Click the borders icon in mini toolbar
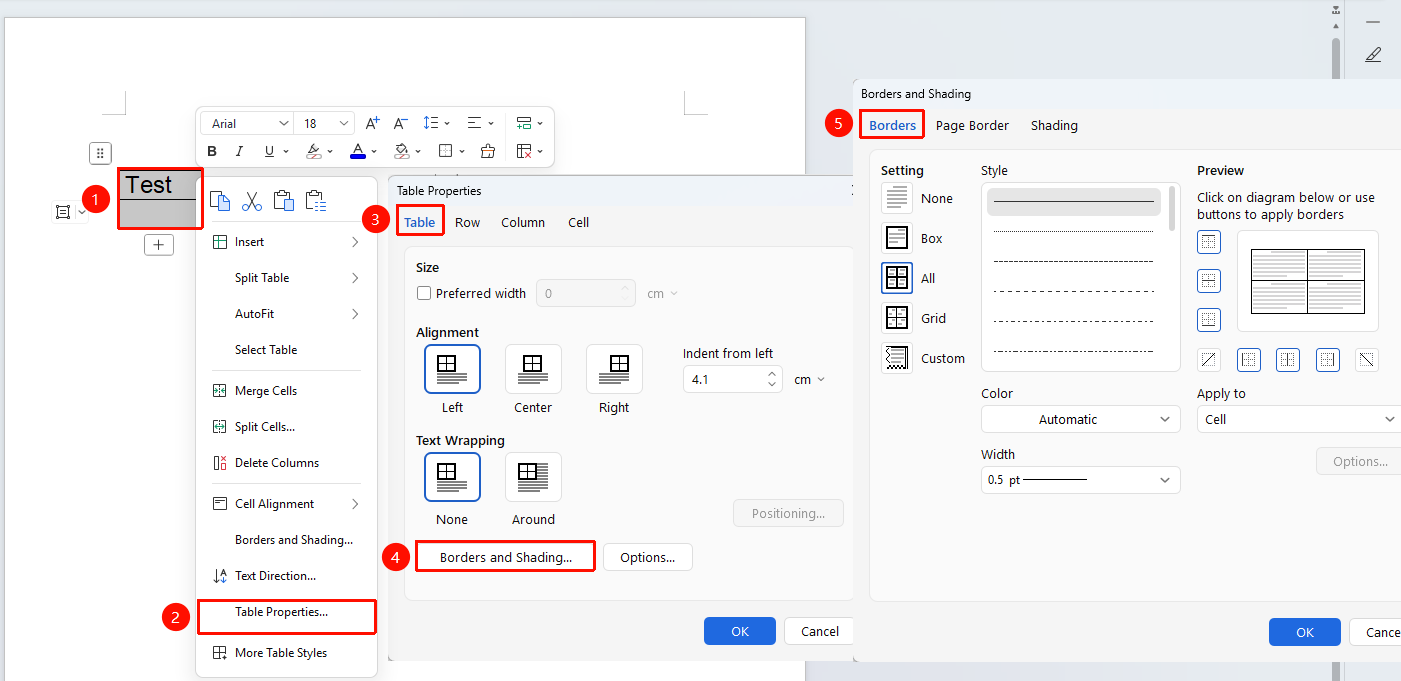1401x681 pixels. 446,151
